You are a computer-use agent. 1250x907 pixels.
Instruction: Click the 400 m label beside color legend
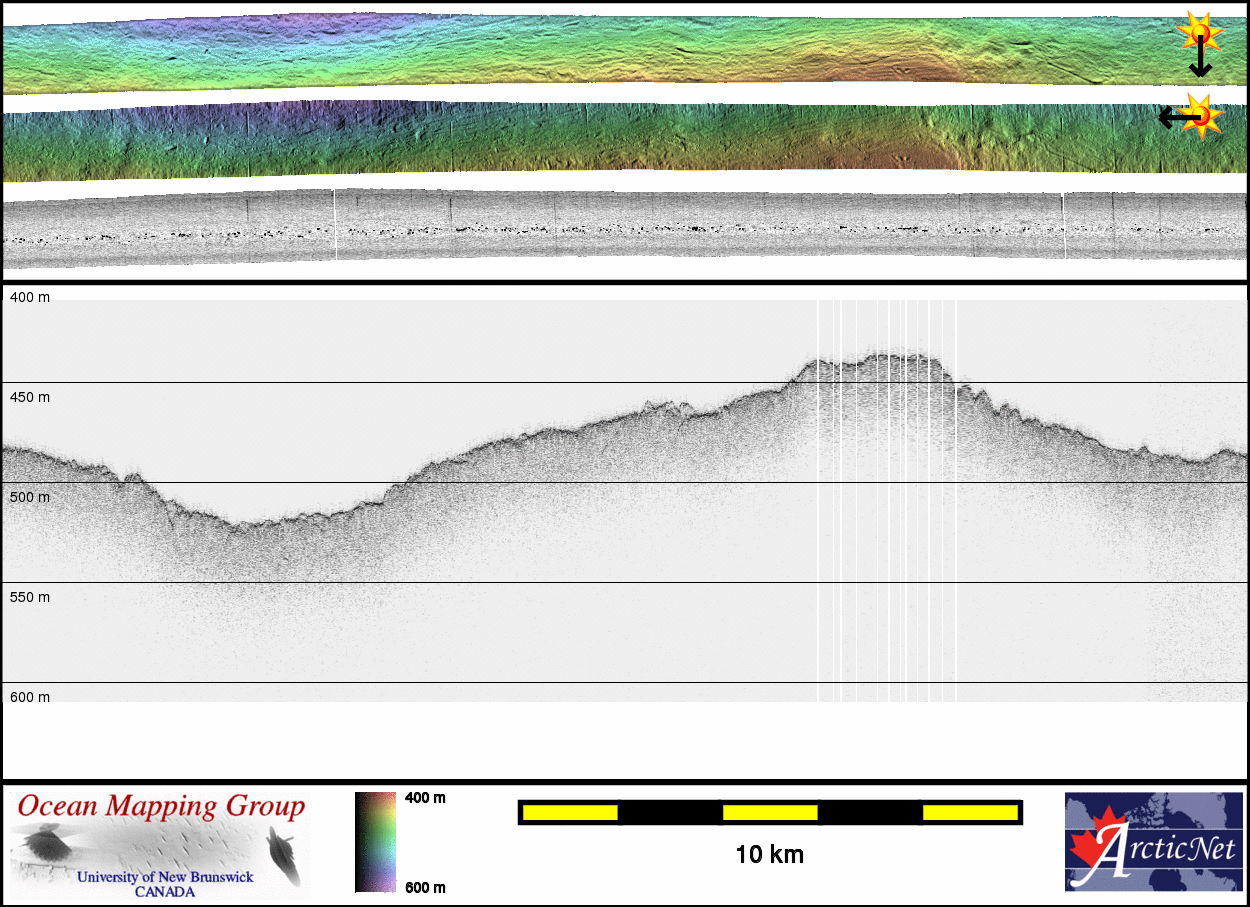click(x=425, y=798)
